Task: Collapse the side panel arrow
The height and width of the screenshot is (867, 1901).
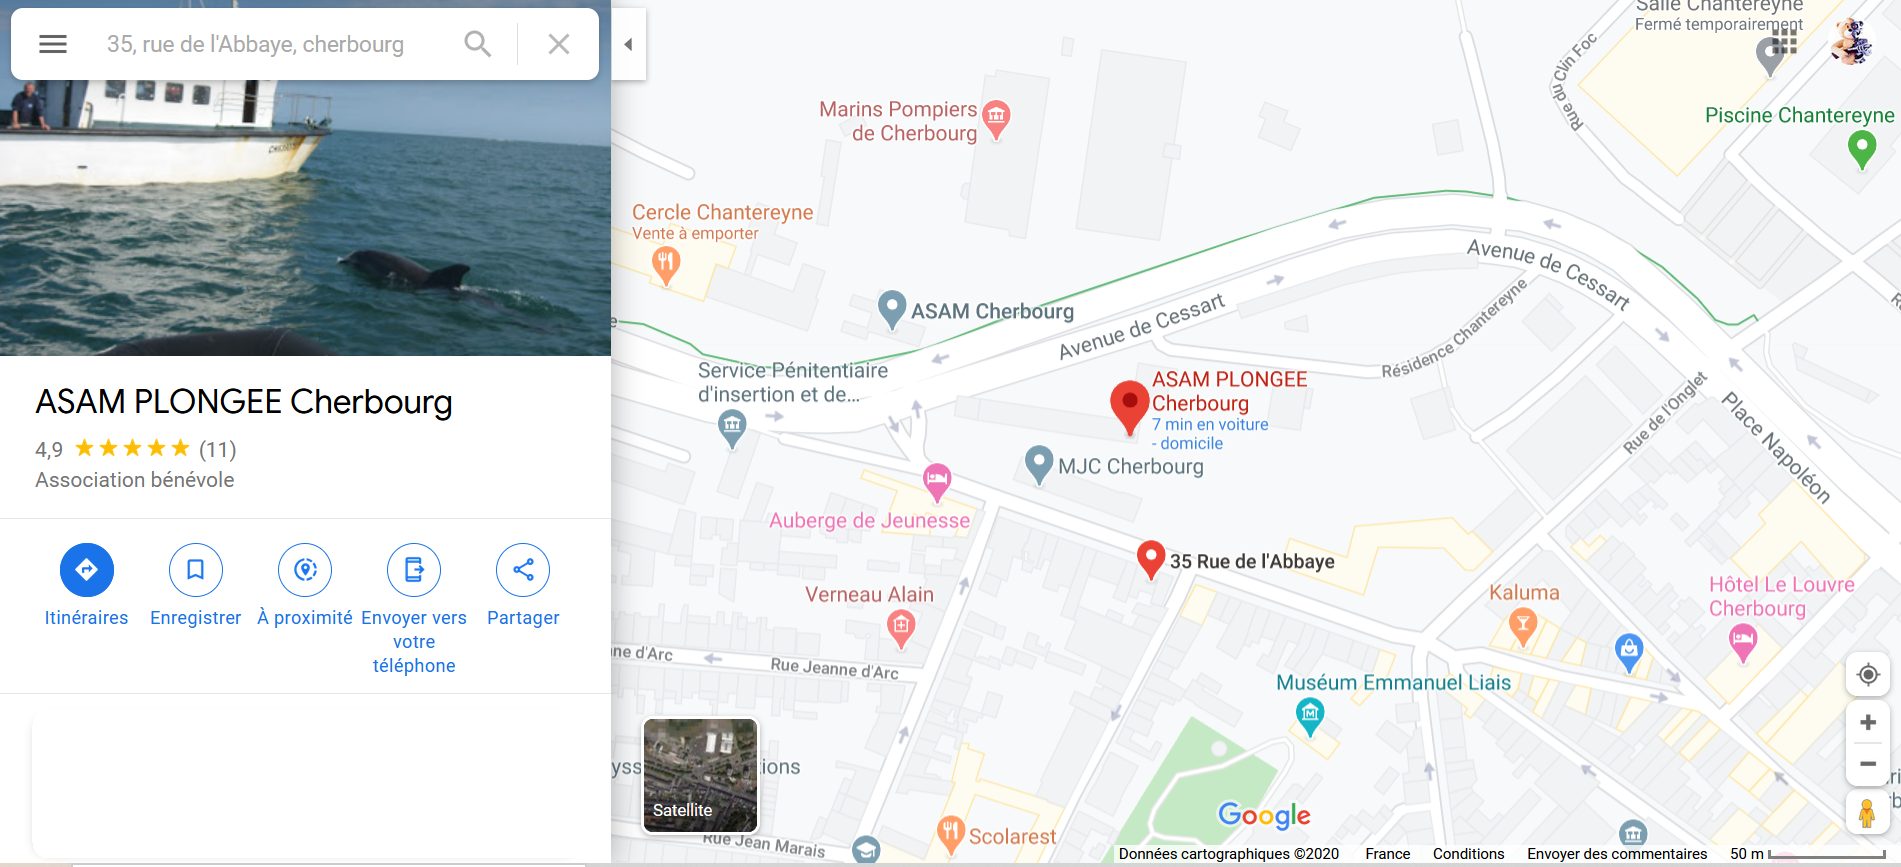Action: 628,44
